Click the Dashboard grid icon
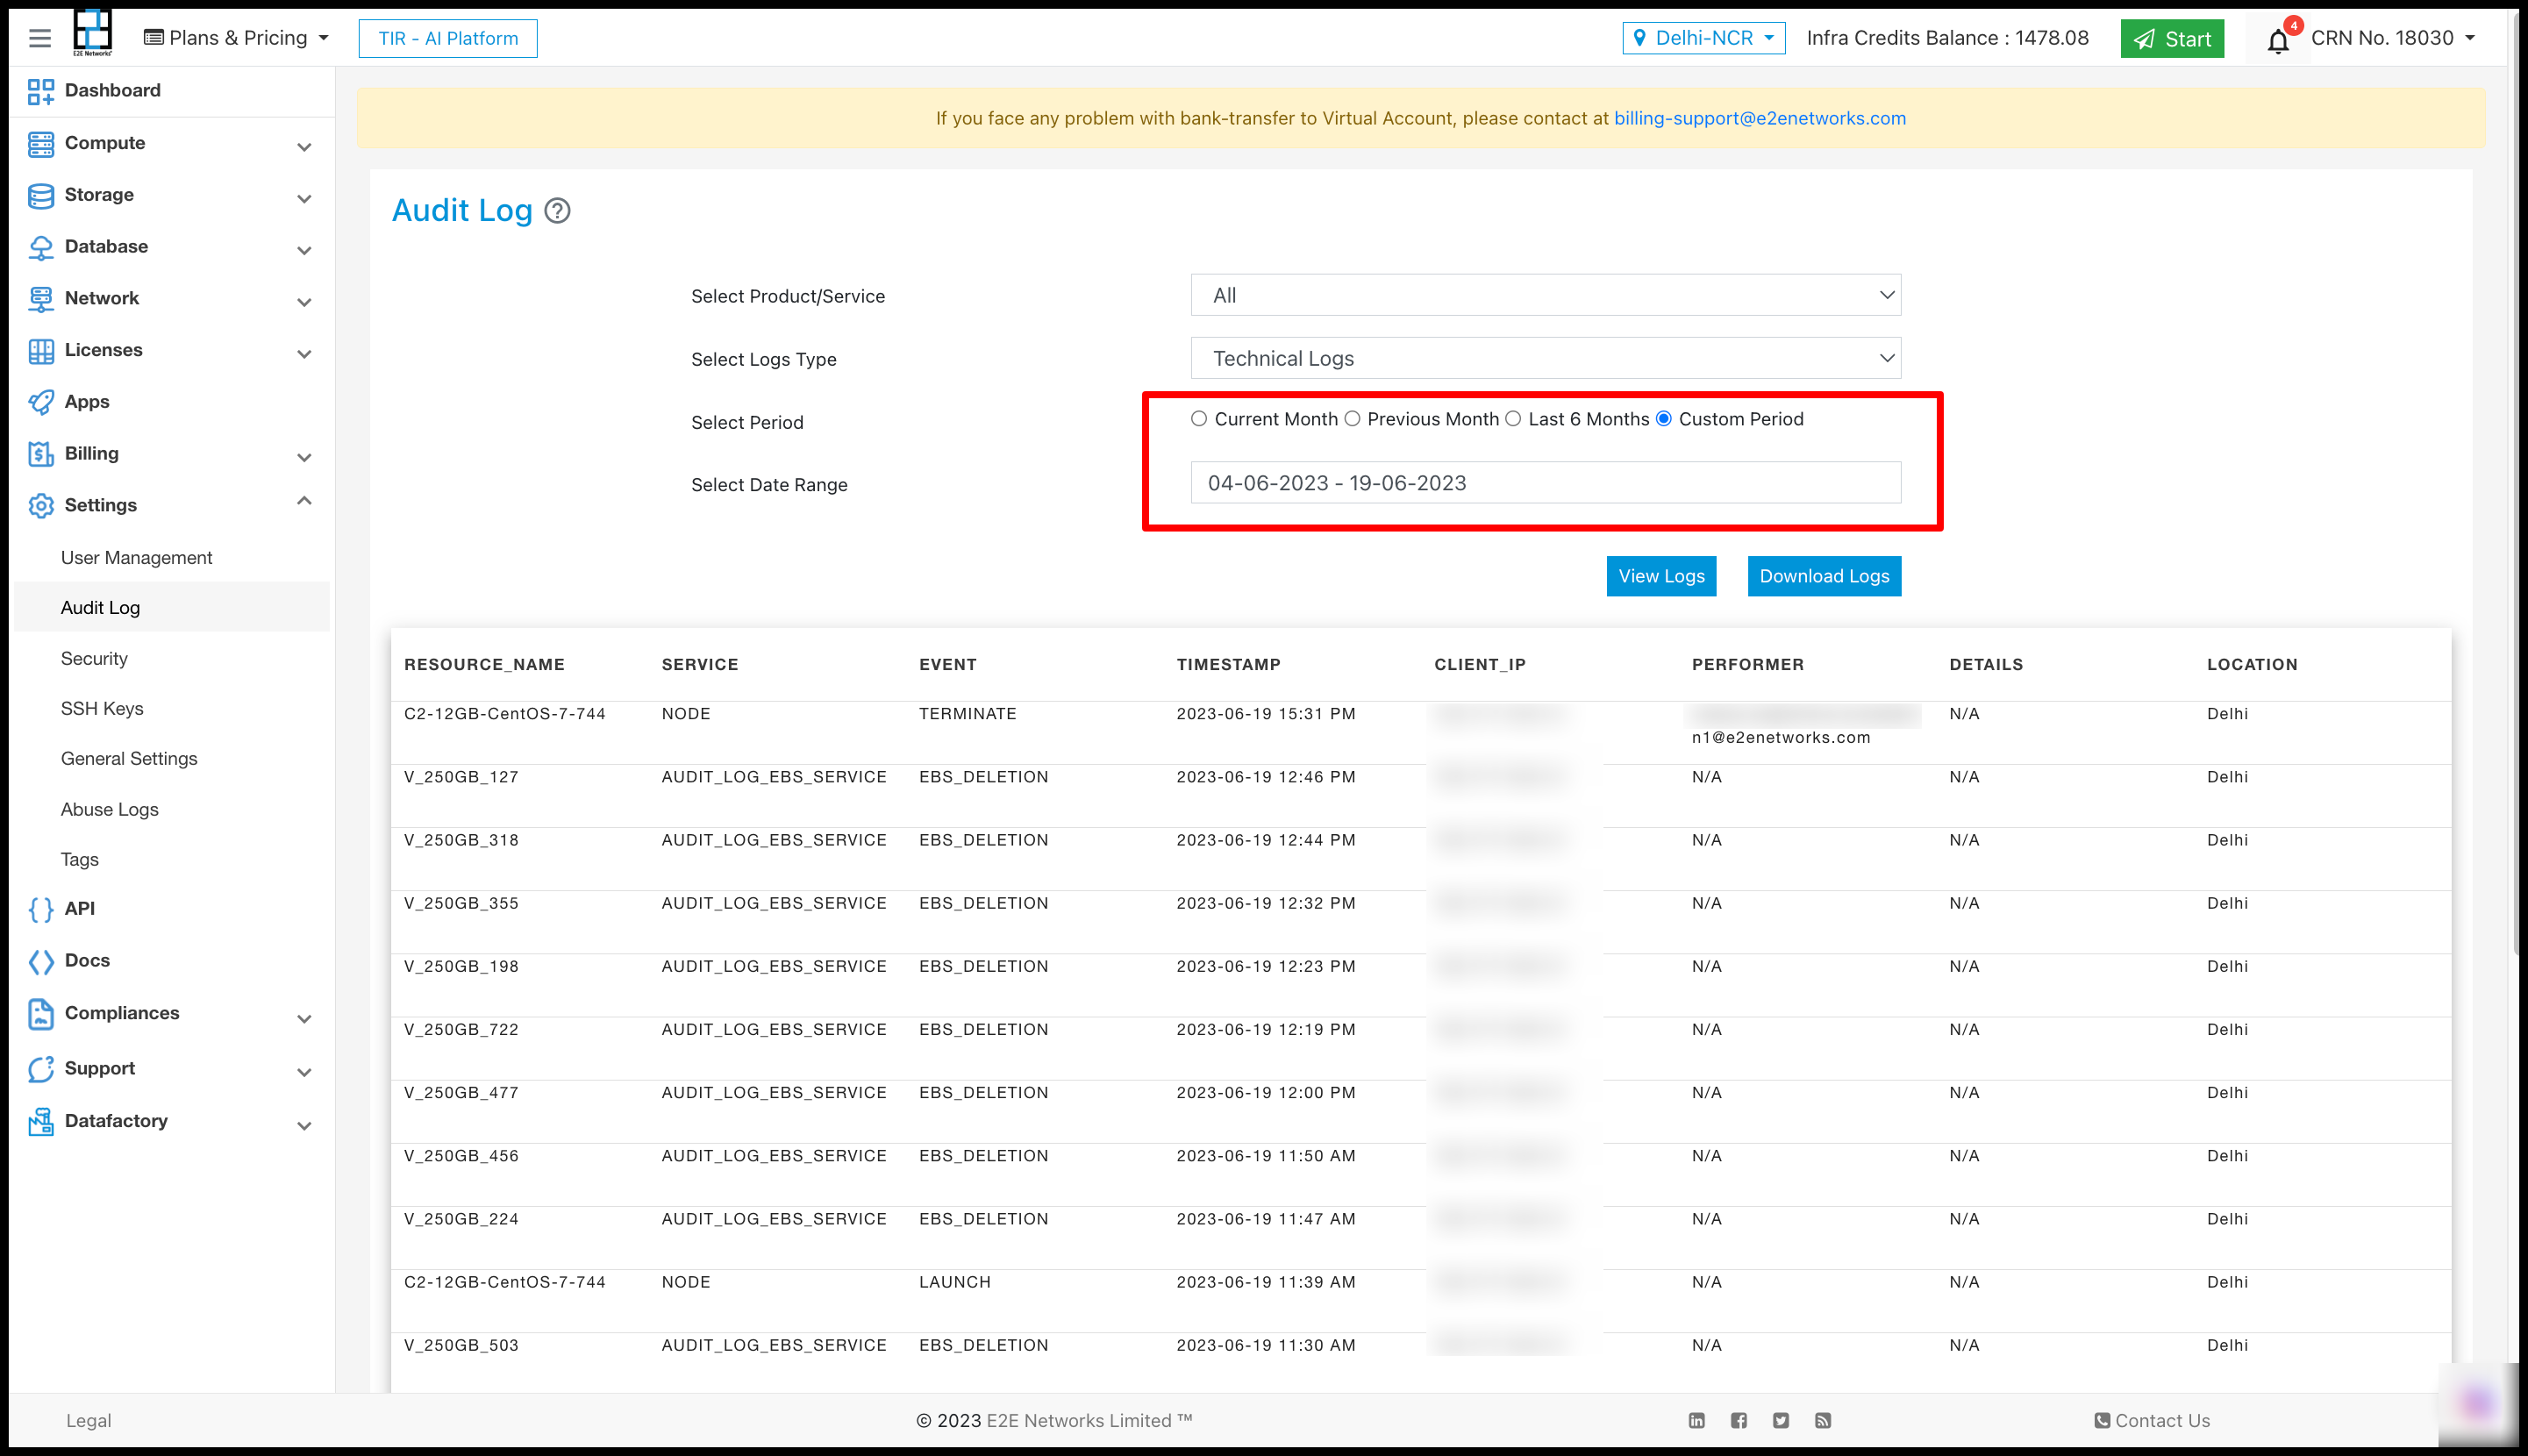This screenshot has width=2528, height=1456. point(41,91)
